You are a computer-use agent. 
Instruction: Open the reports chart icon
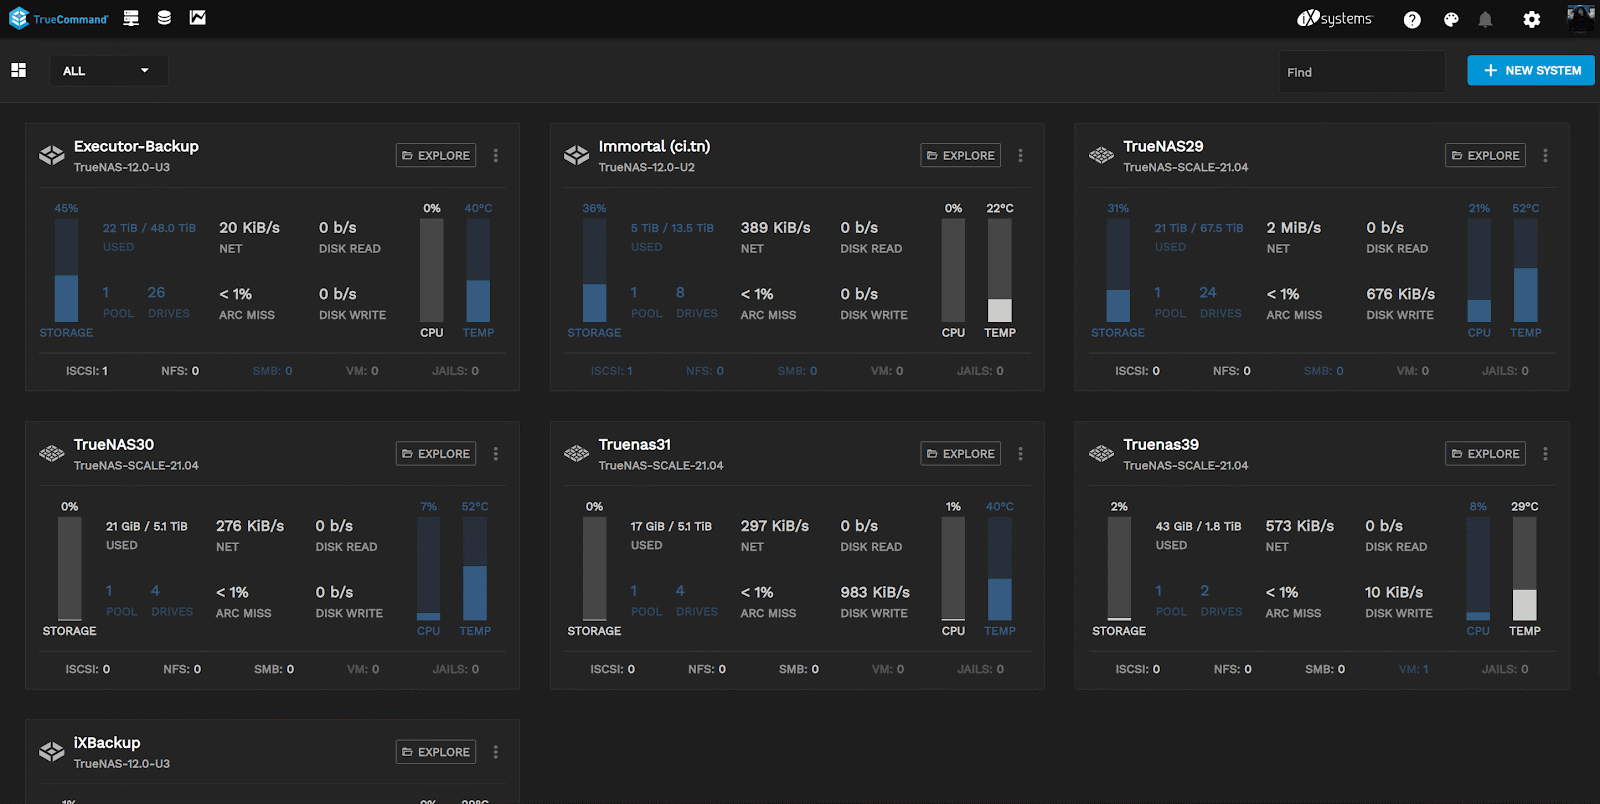[x=198, y=18]
